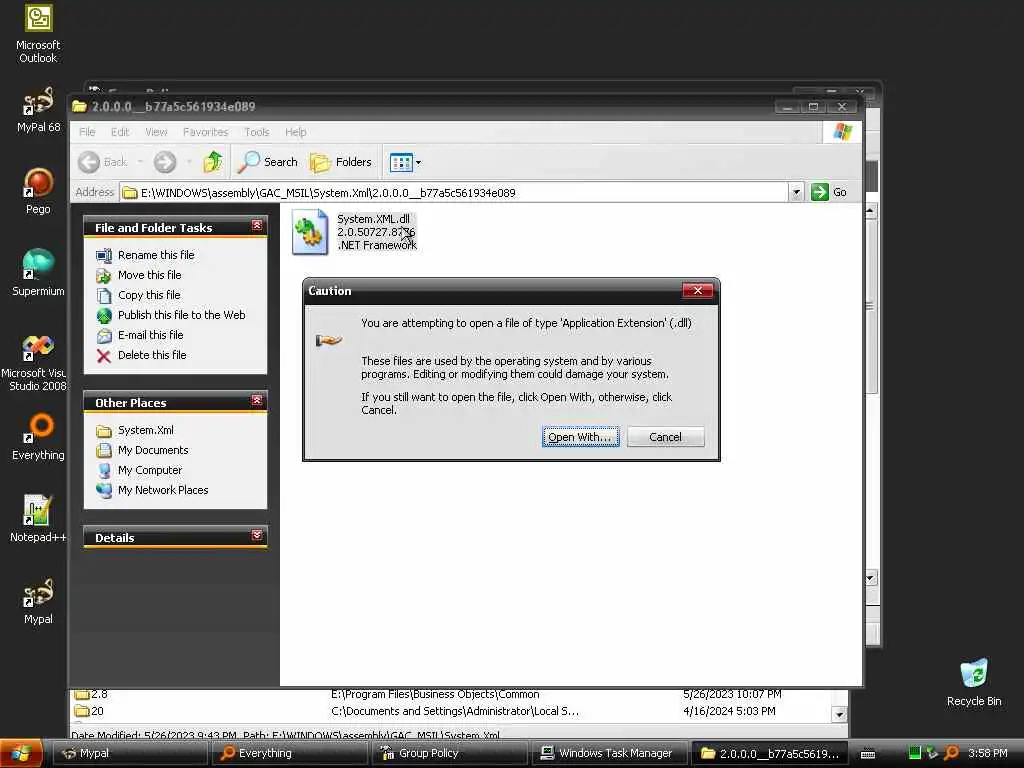Switch to Everything taskbar button
The width and height of the screenshot is (1024, 768).
(289, 753)
